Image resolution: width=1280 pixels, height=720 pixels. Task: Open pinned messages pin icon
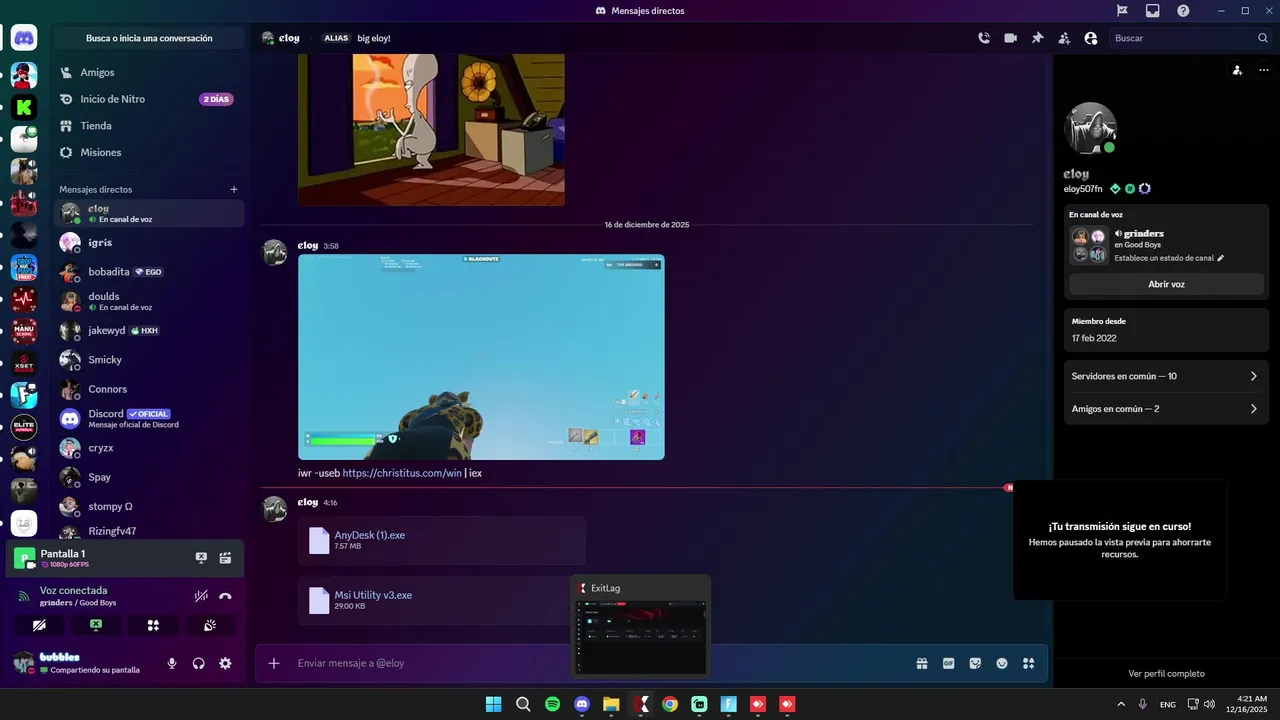click(1037, 38)
